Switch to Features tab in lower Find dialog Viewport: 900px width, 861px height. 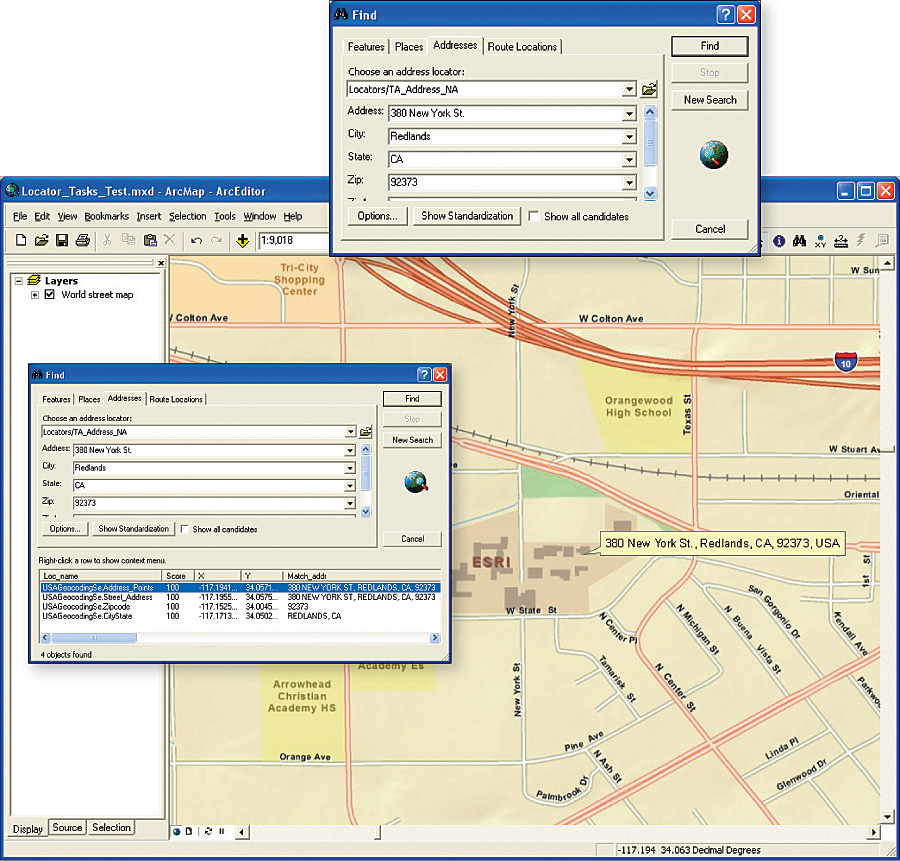pos(56,399)
